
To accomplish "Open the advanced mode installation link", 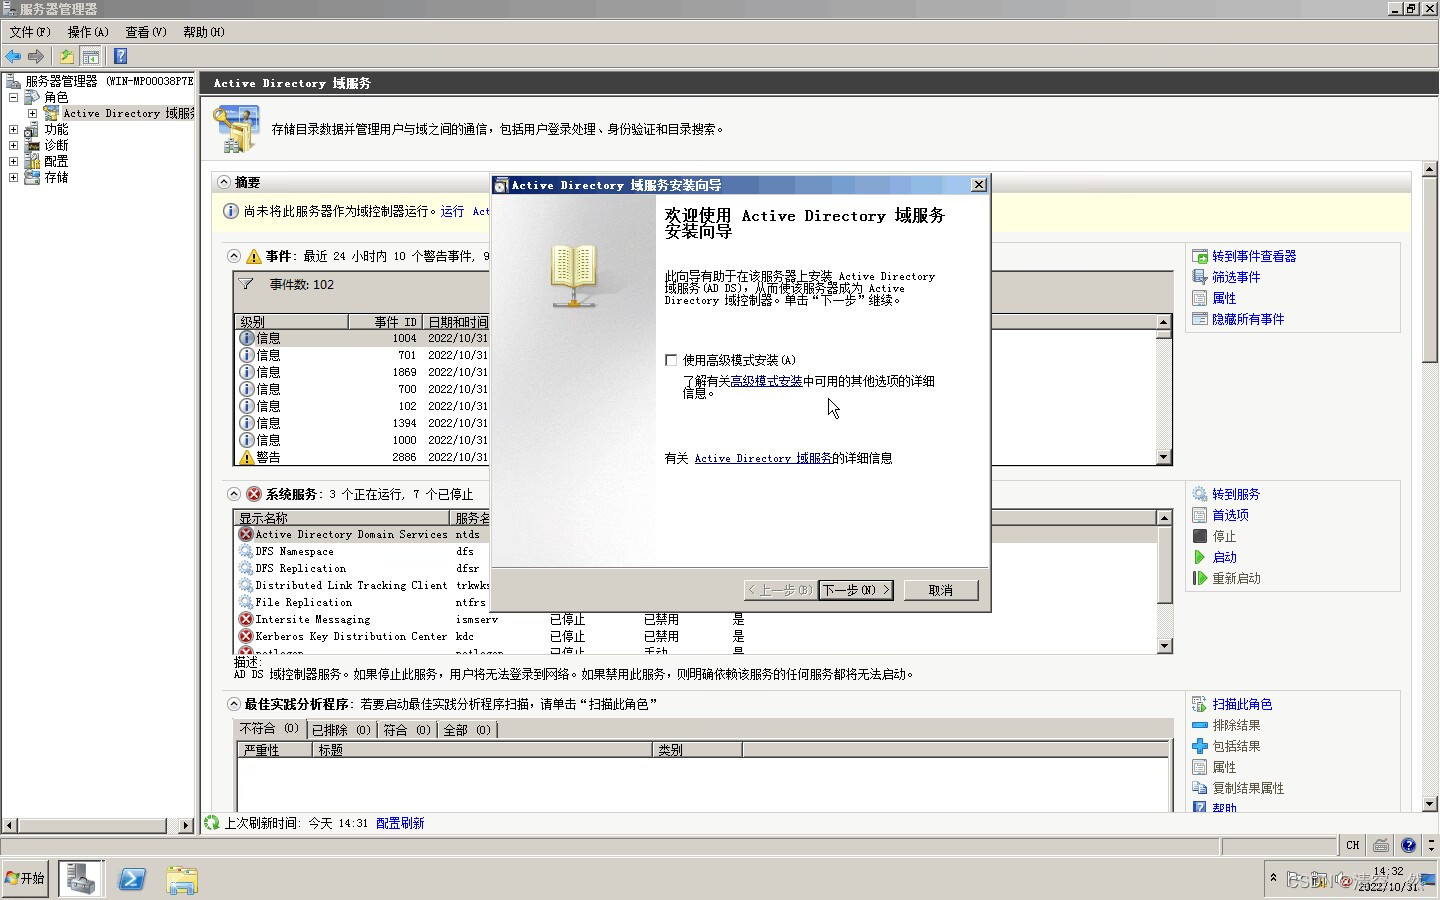I will coord(766,381).
